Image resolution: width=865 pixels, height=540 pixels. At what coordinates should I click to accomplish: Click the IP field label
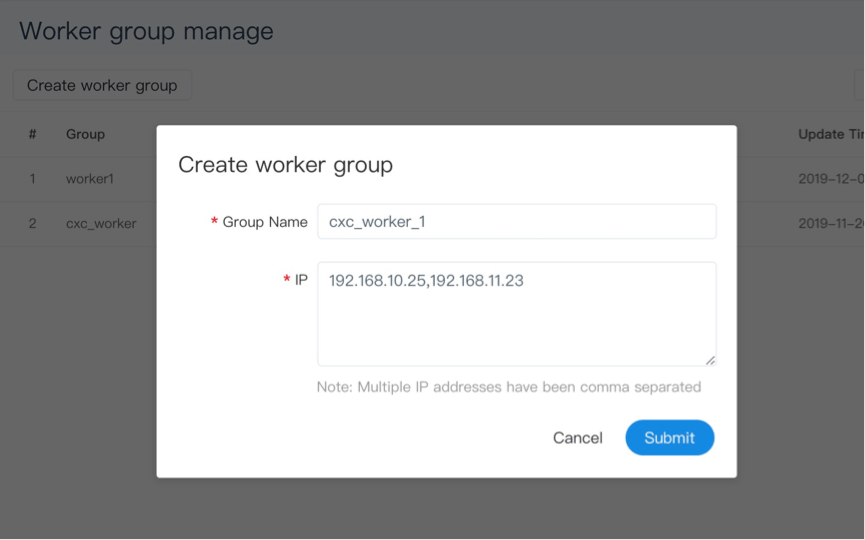pos(300,281)
